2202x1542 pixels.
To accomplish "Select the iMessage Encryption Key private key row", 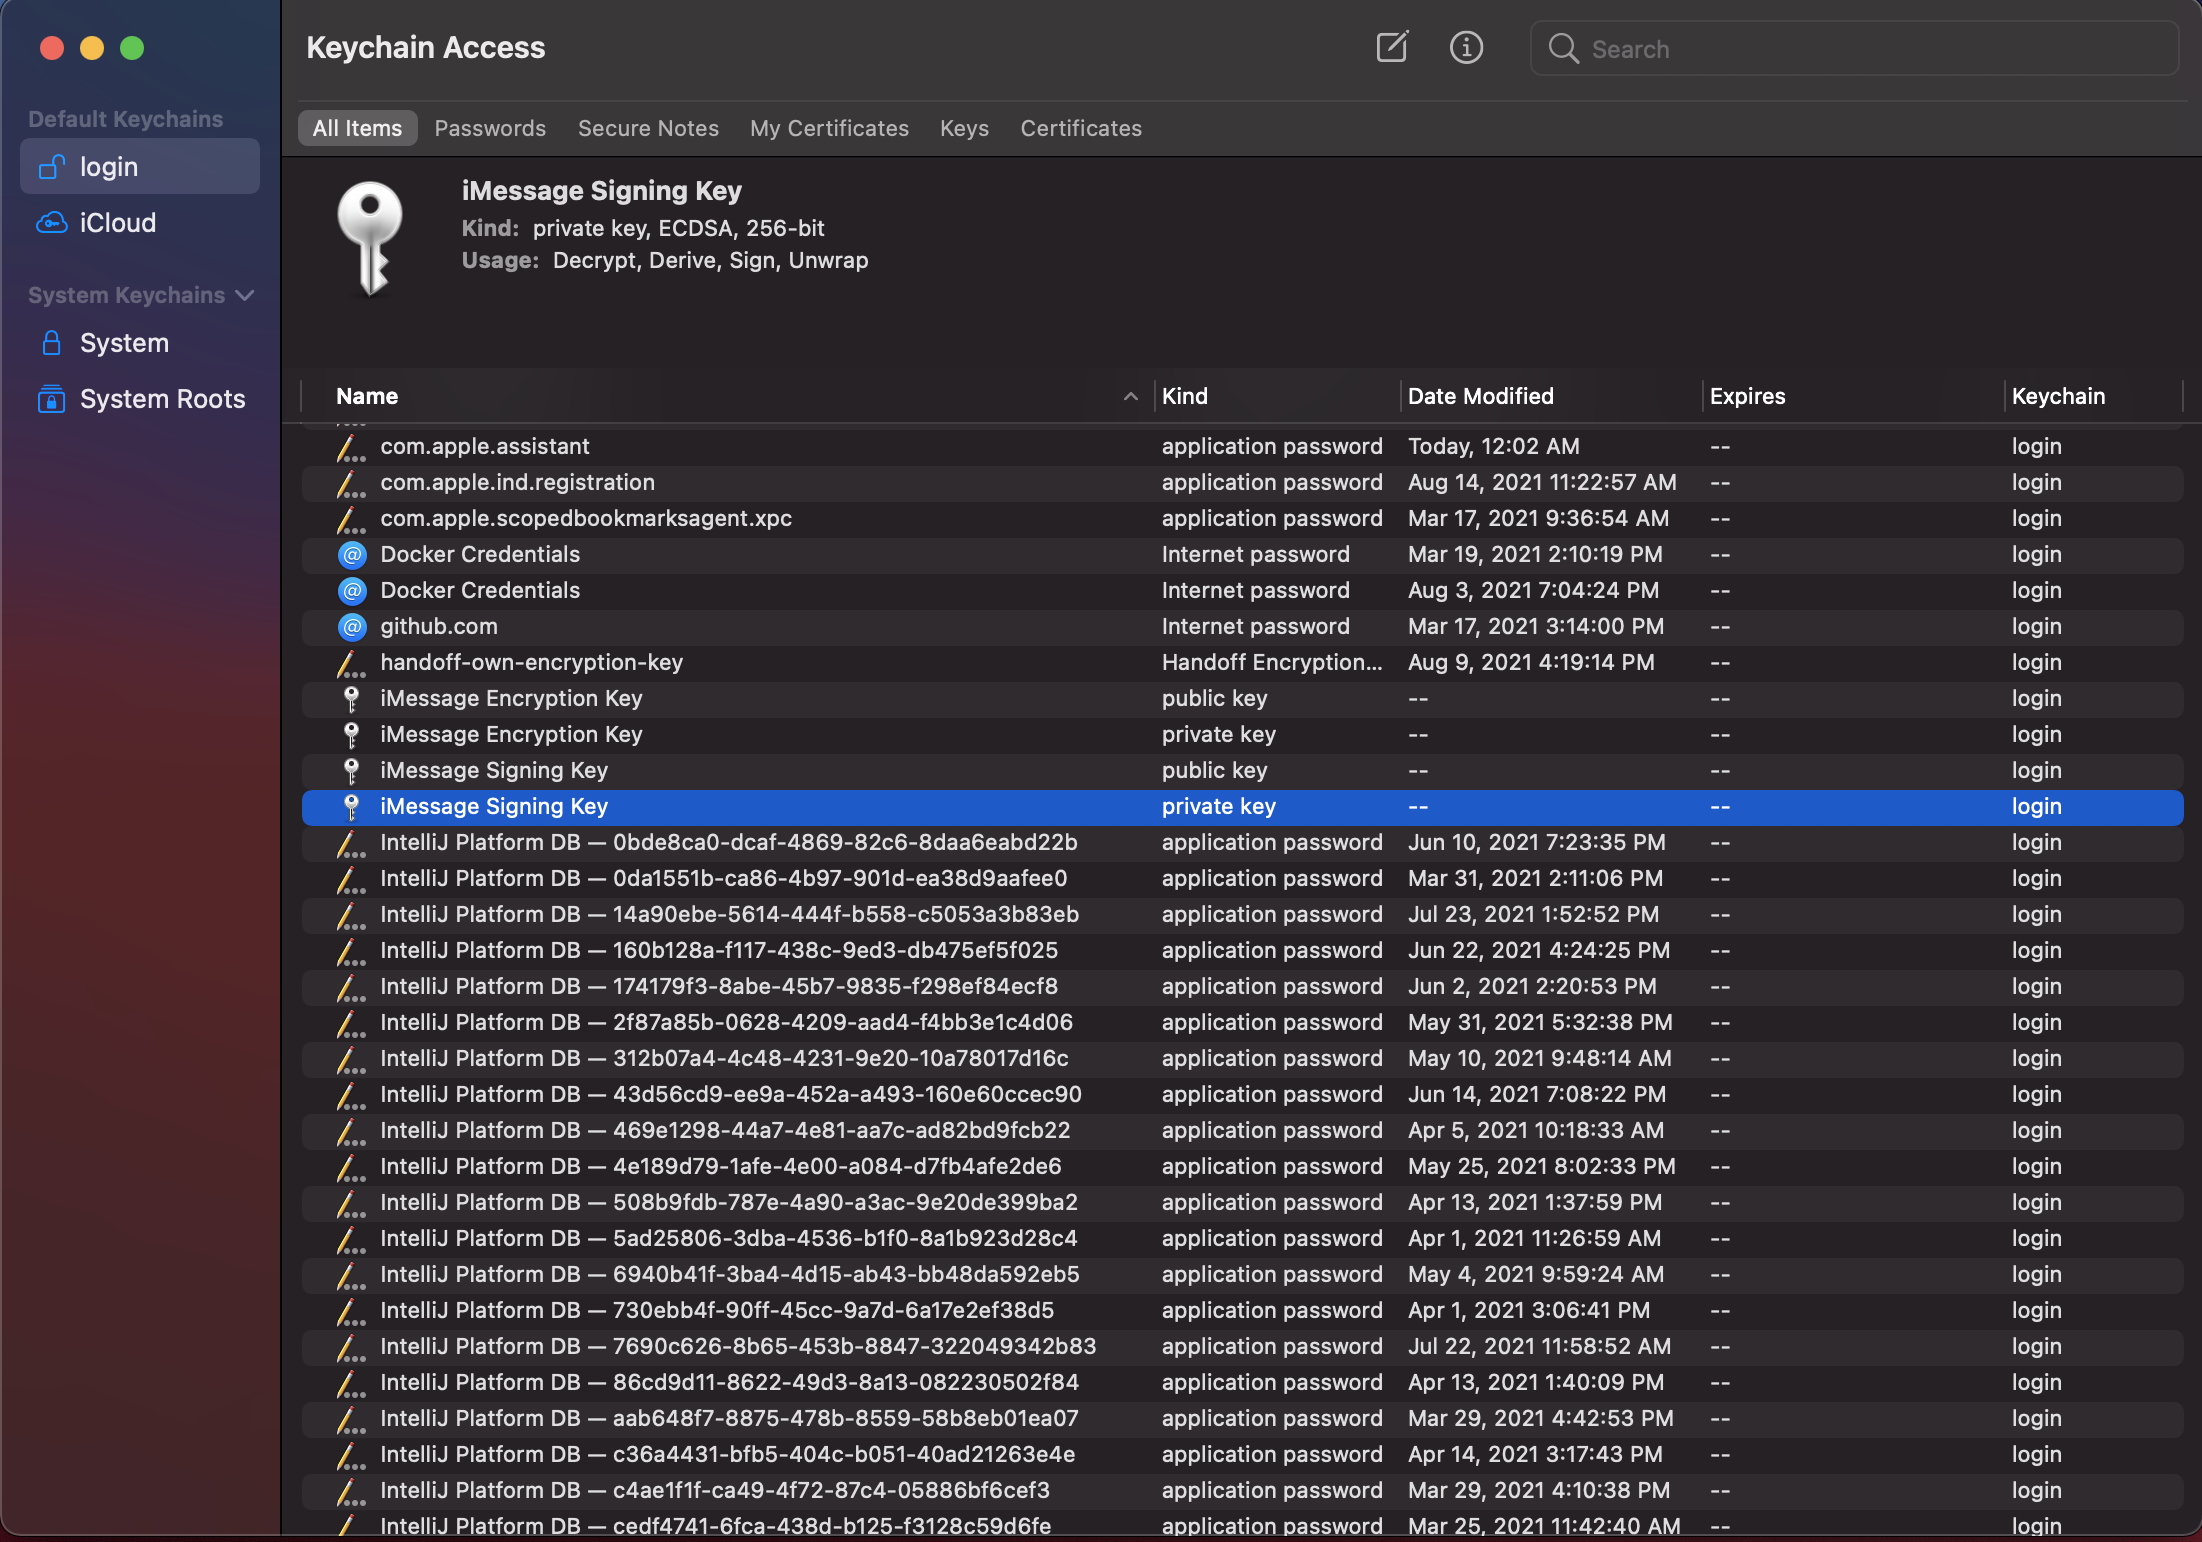I will pos(511,735).
